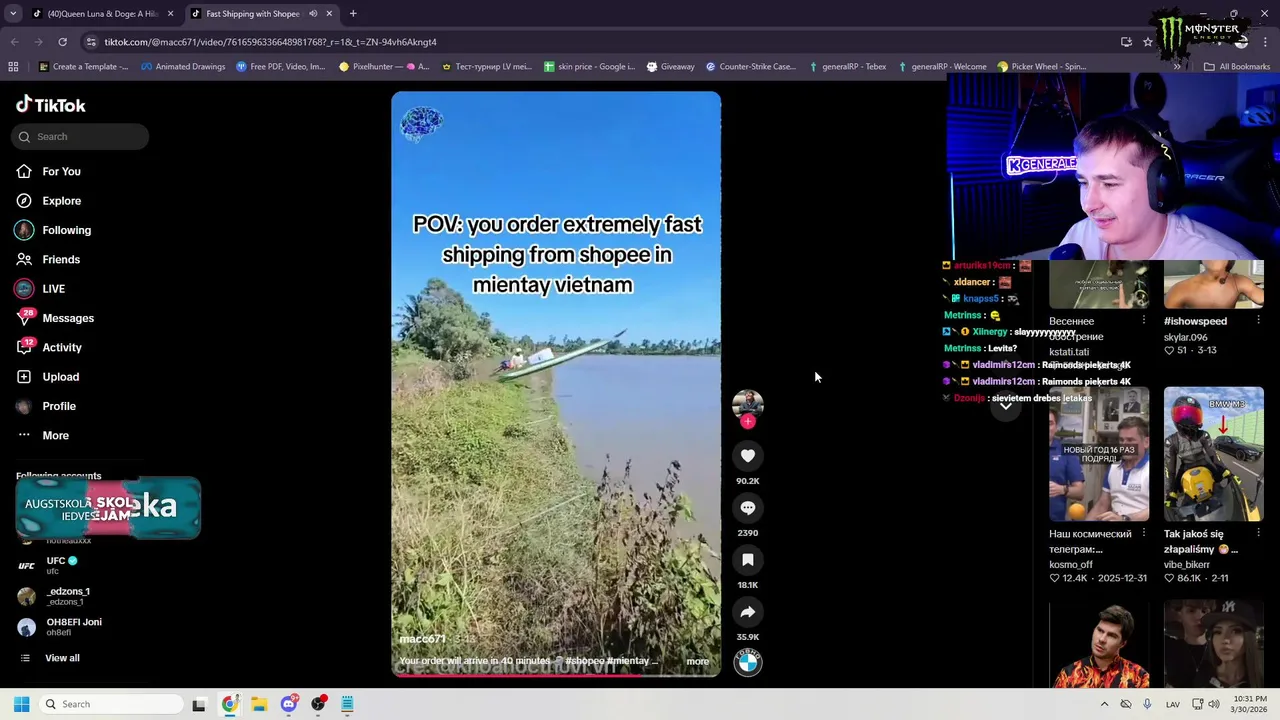Image resolution: width=1280 pixels, height=720 pixels.
Task: Open #ishowspeed video by skylar.096
Action: [x=1213, y=286]
